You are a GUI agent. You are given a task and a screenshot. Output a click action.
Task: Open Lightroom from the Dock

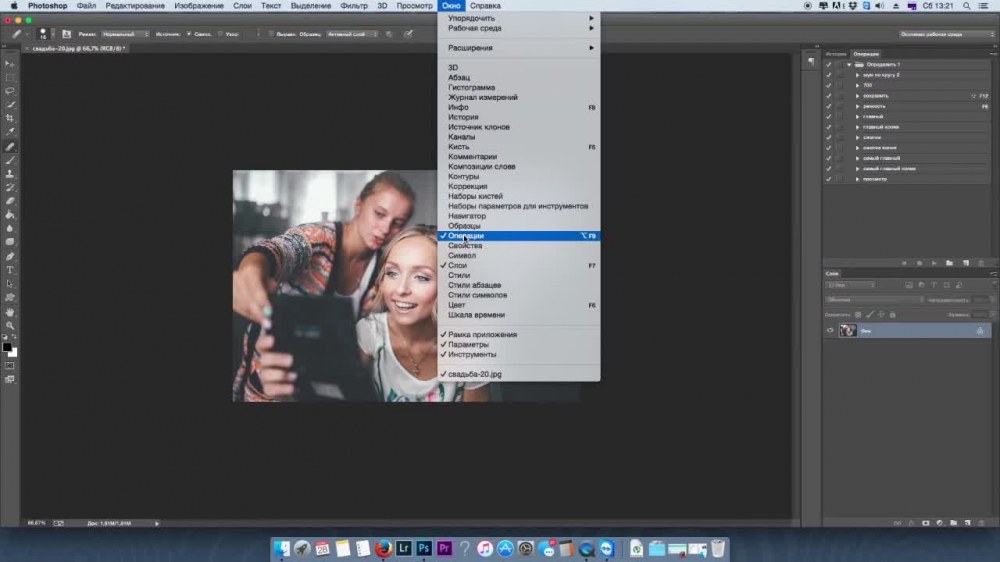click(x=404, y=548)
